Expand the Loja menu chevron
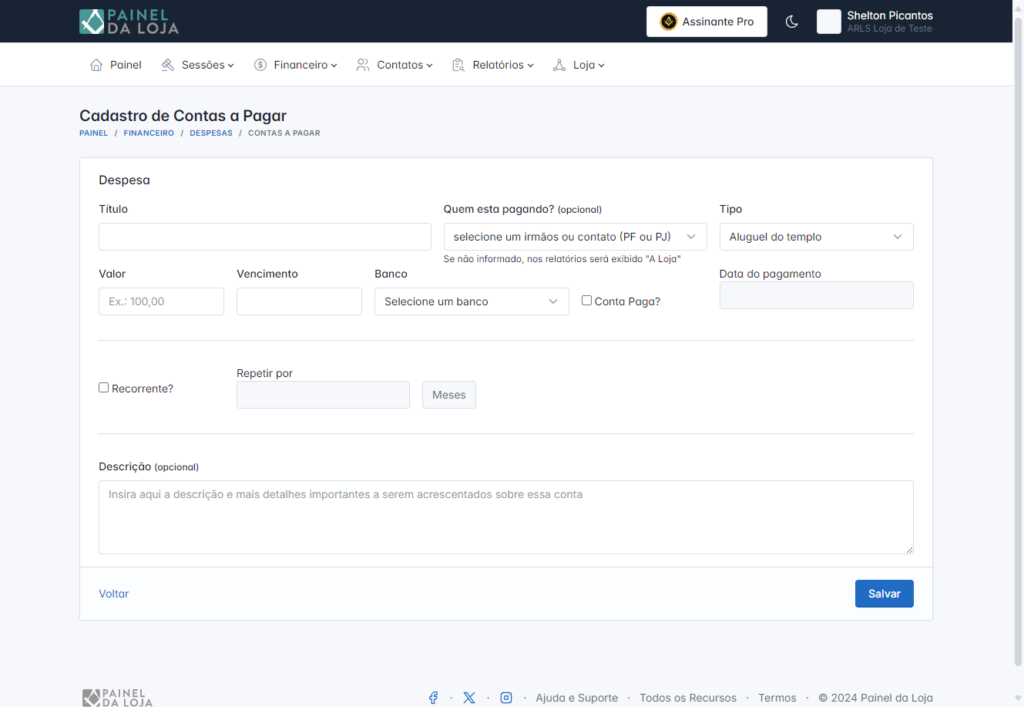 pyautogui.click(x=601, y=65)
